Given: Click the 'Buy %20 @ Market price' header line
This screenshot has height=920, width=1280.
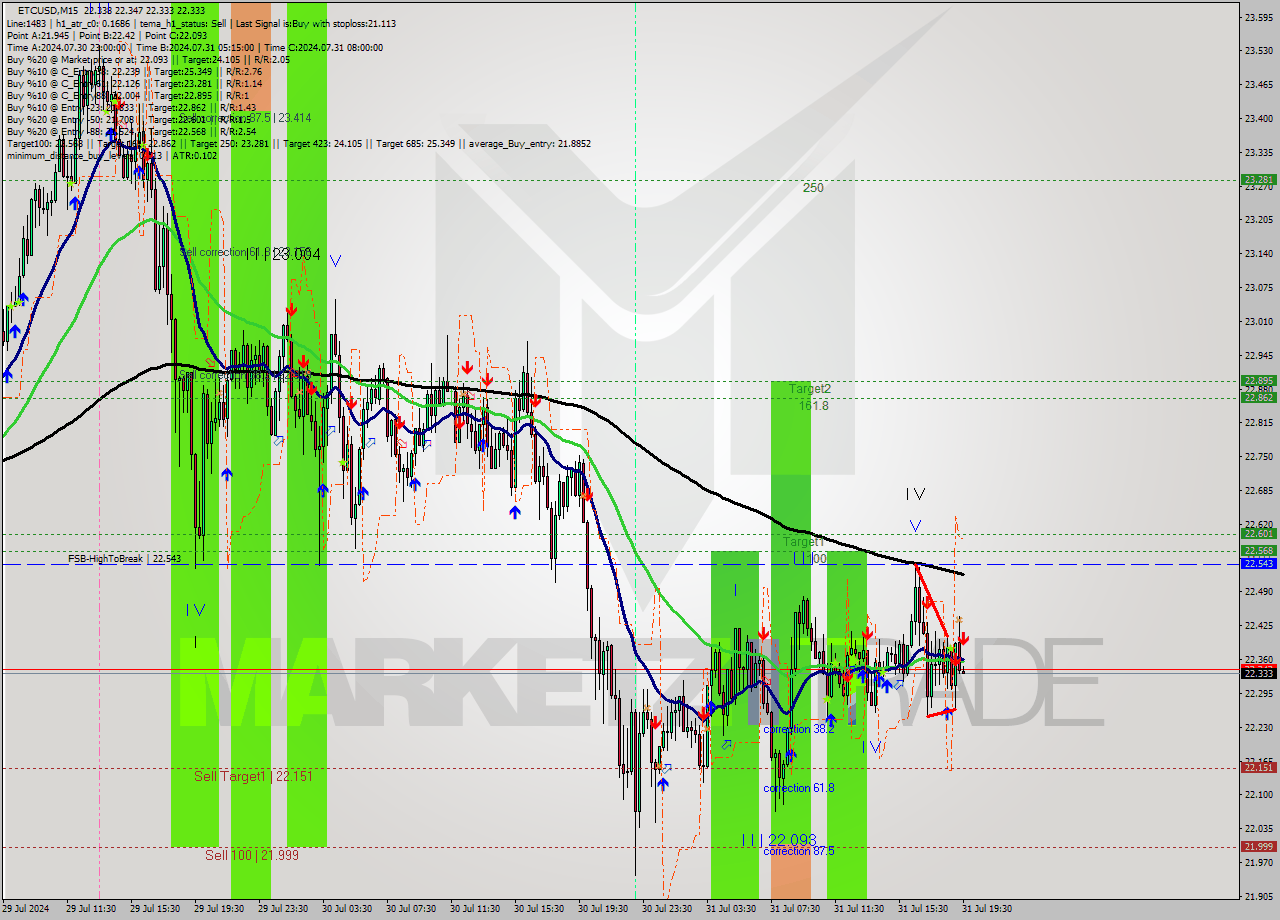Looking at the screenshot, I should point(148,59).
